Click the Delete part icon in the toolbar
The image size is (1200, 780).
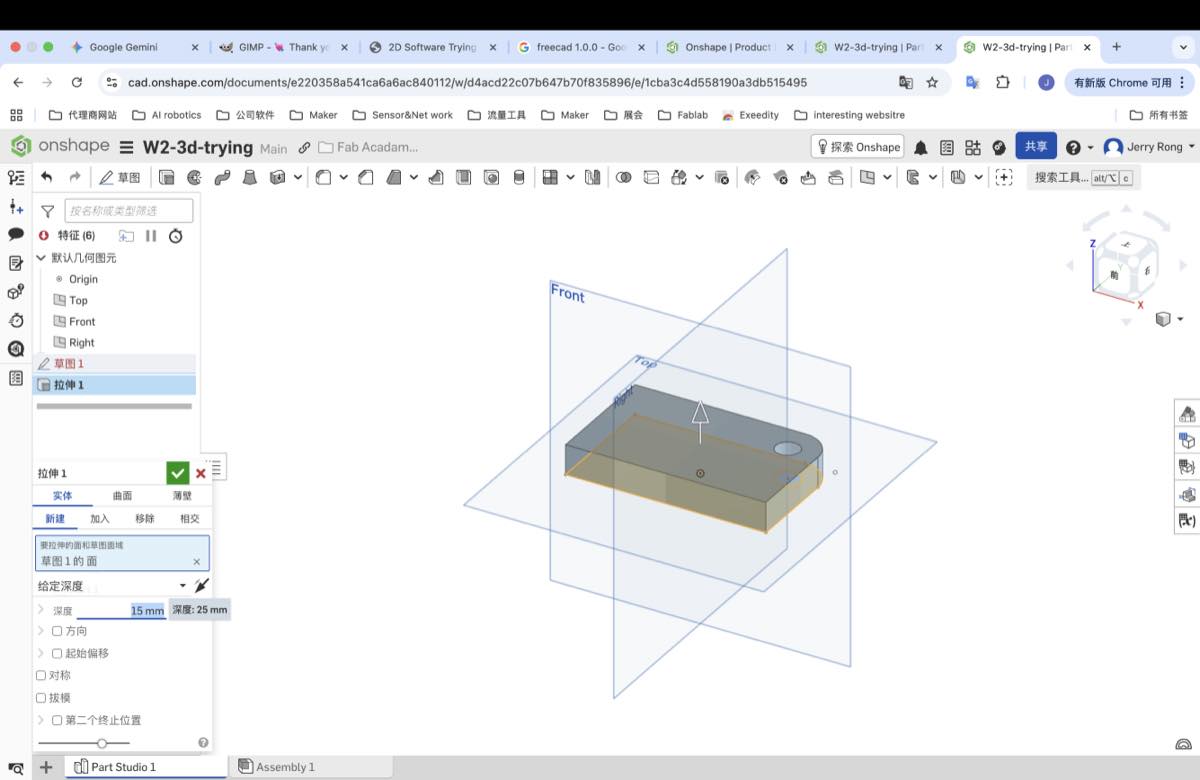click(722, 177)
